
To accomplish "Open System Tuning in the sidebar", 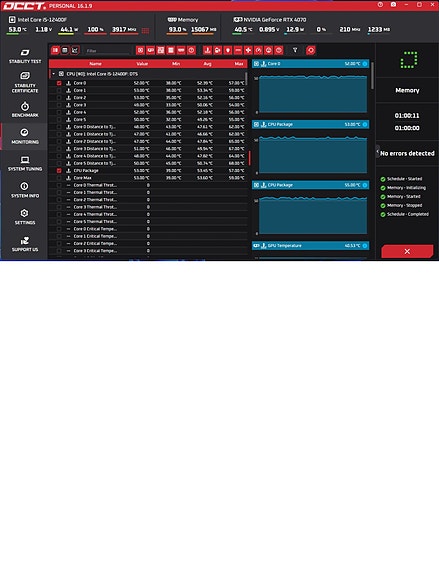I will pyautogui.click(x=25, y=163).
